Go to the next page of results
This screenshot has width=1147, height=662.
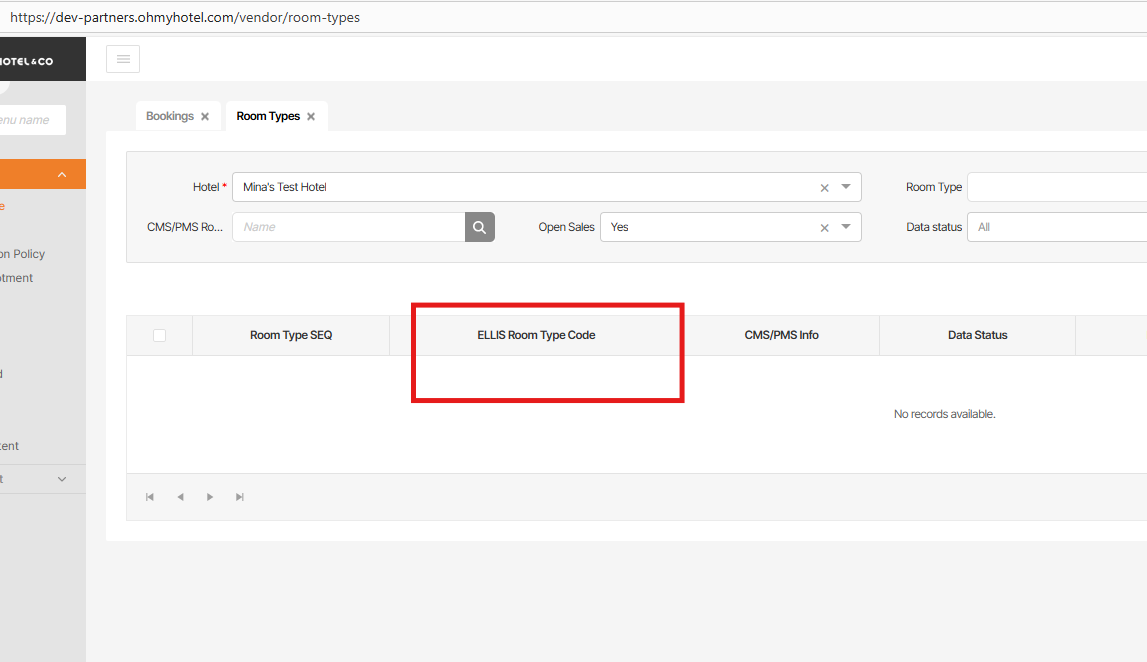point(210,497)
